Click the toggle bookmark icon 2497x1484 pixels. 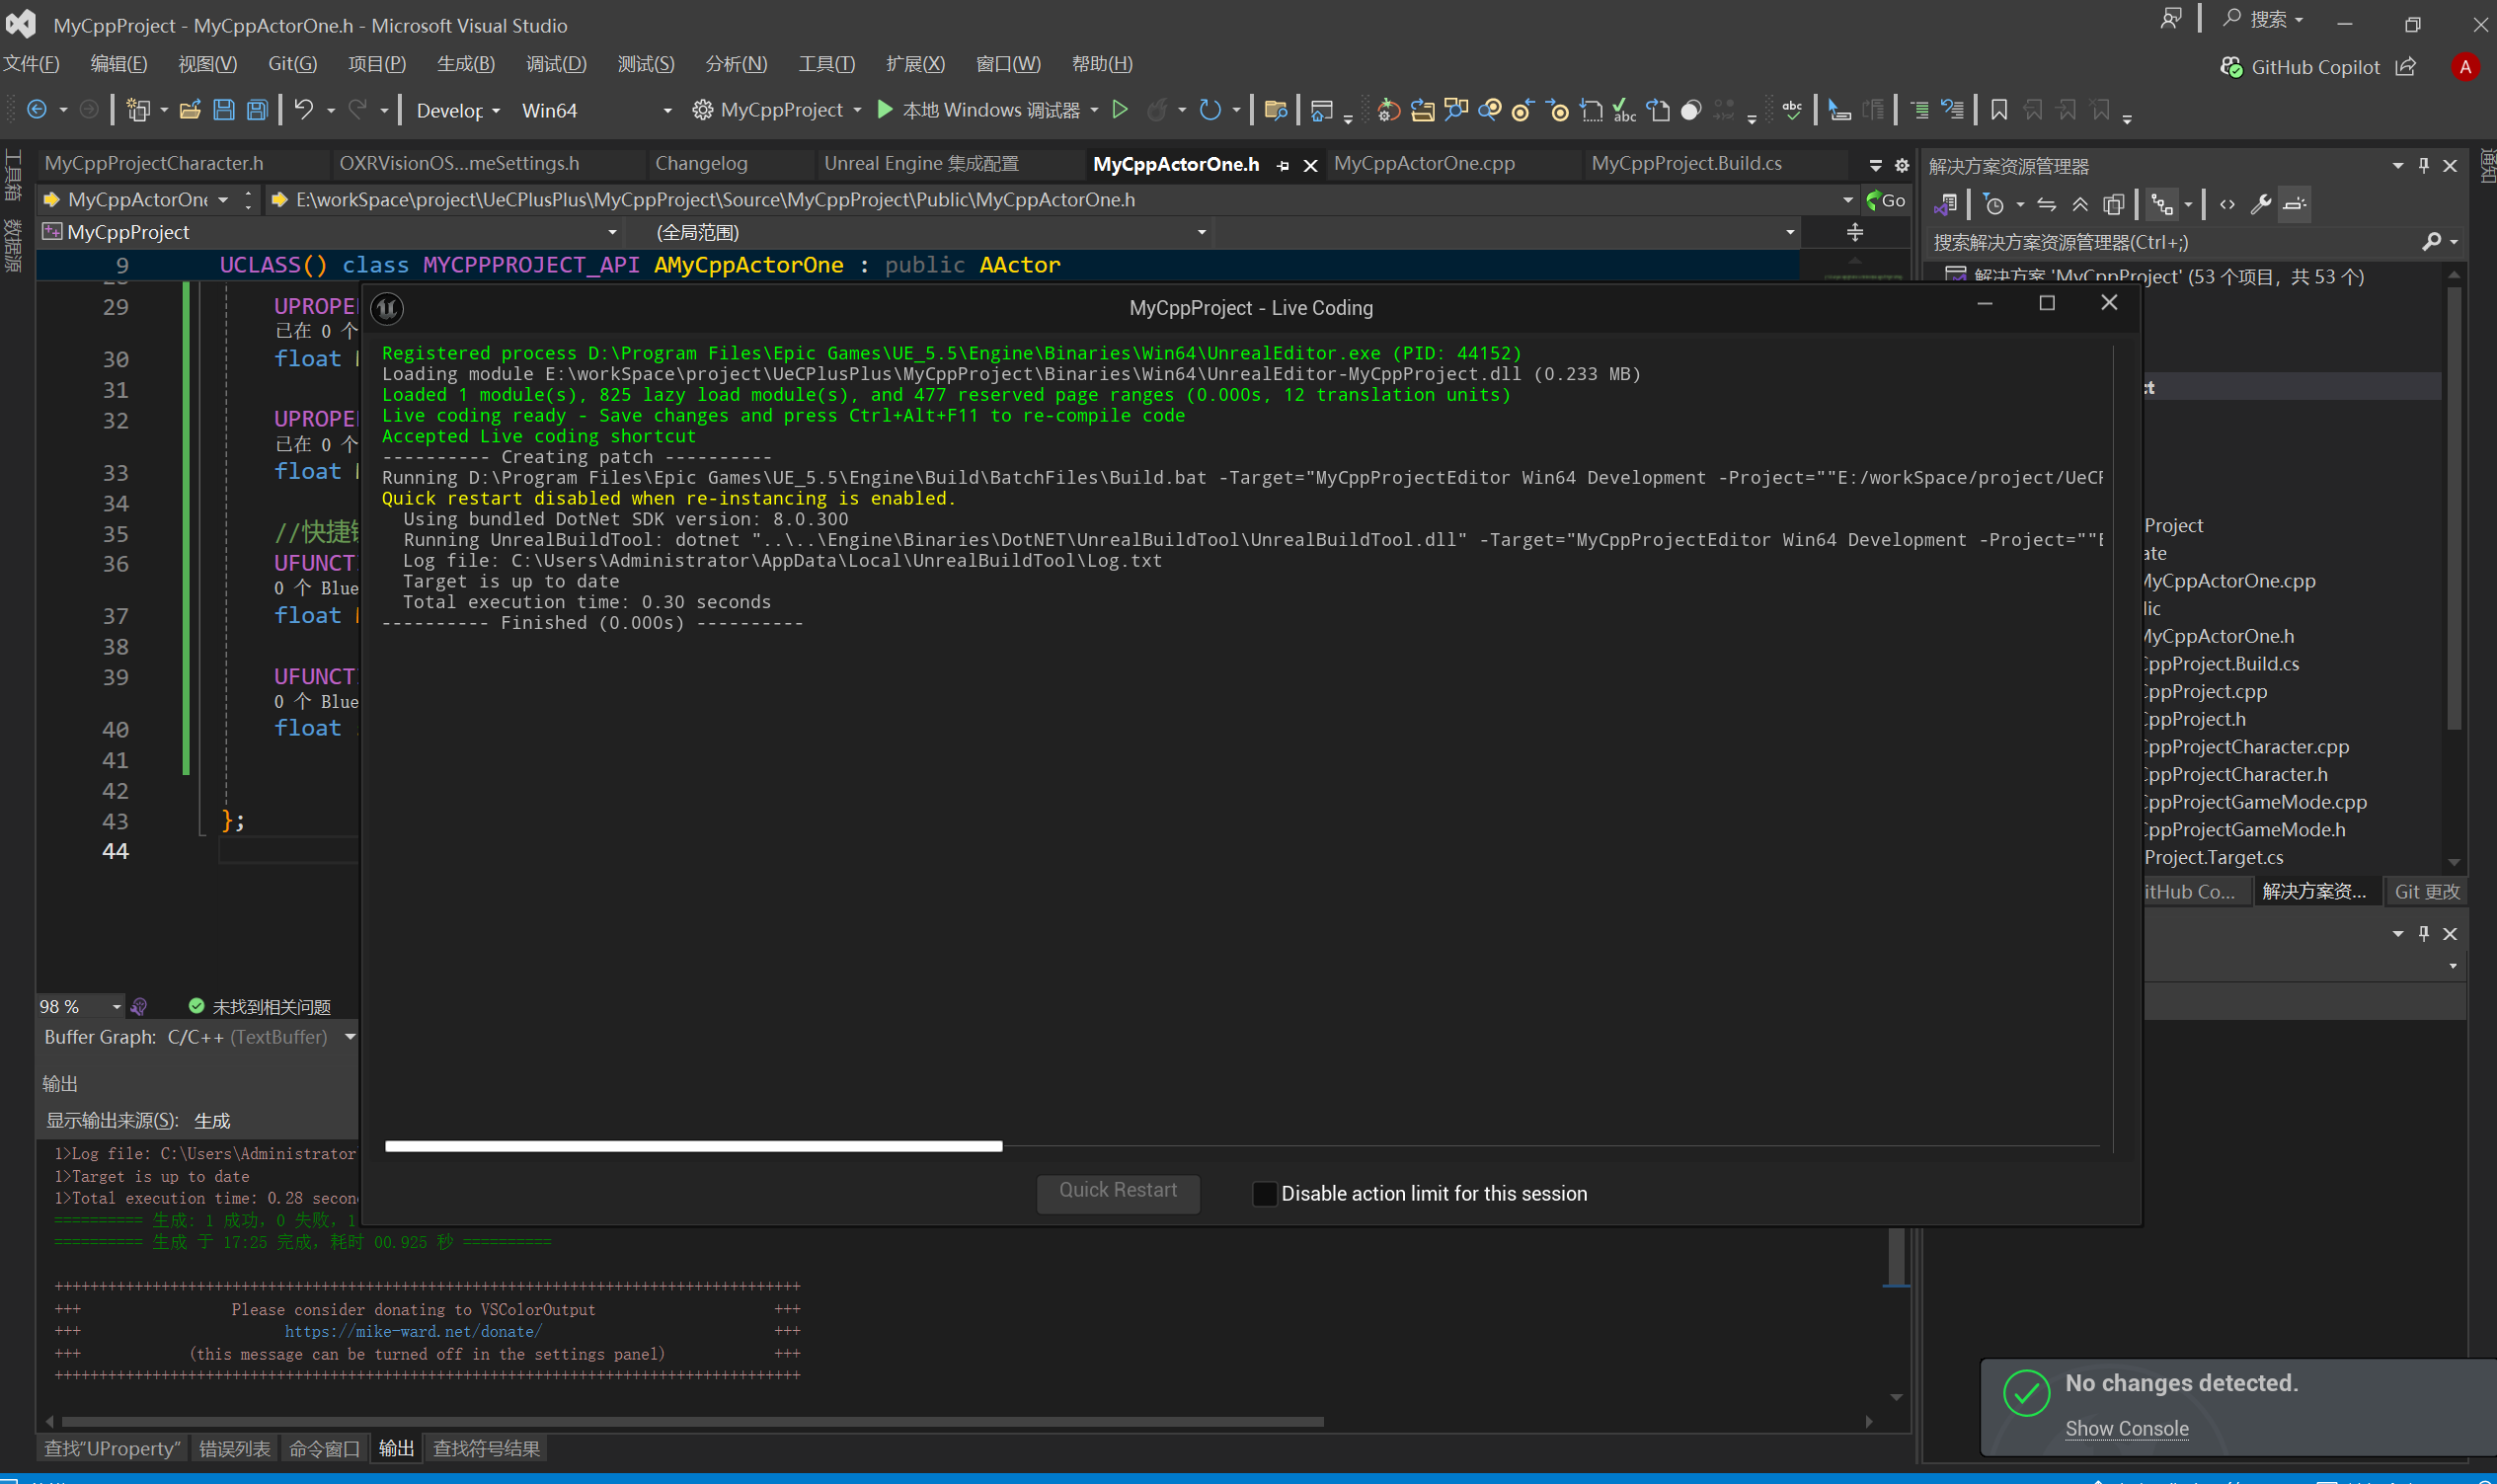(x=1998, y=110)
